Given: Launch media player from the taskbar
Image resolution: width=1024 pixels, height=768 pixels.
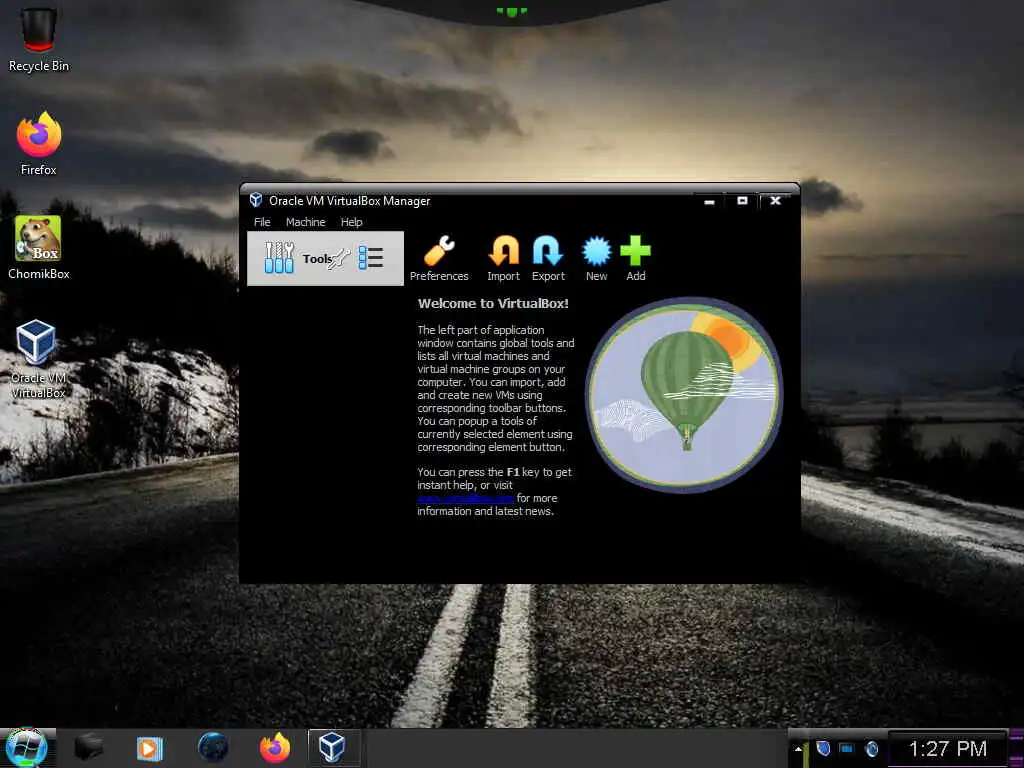Looking at the screenshot, I should pyautogui.click(x=150, y=748).
